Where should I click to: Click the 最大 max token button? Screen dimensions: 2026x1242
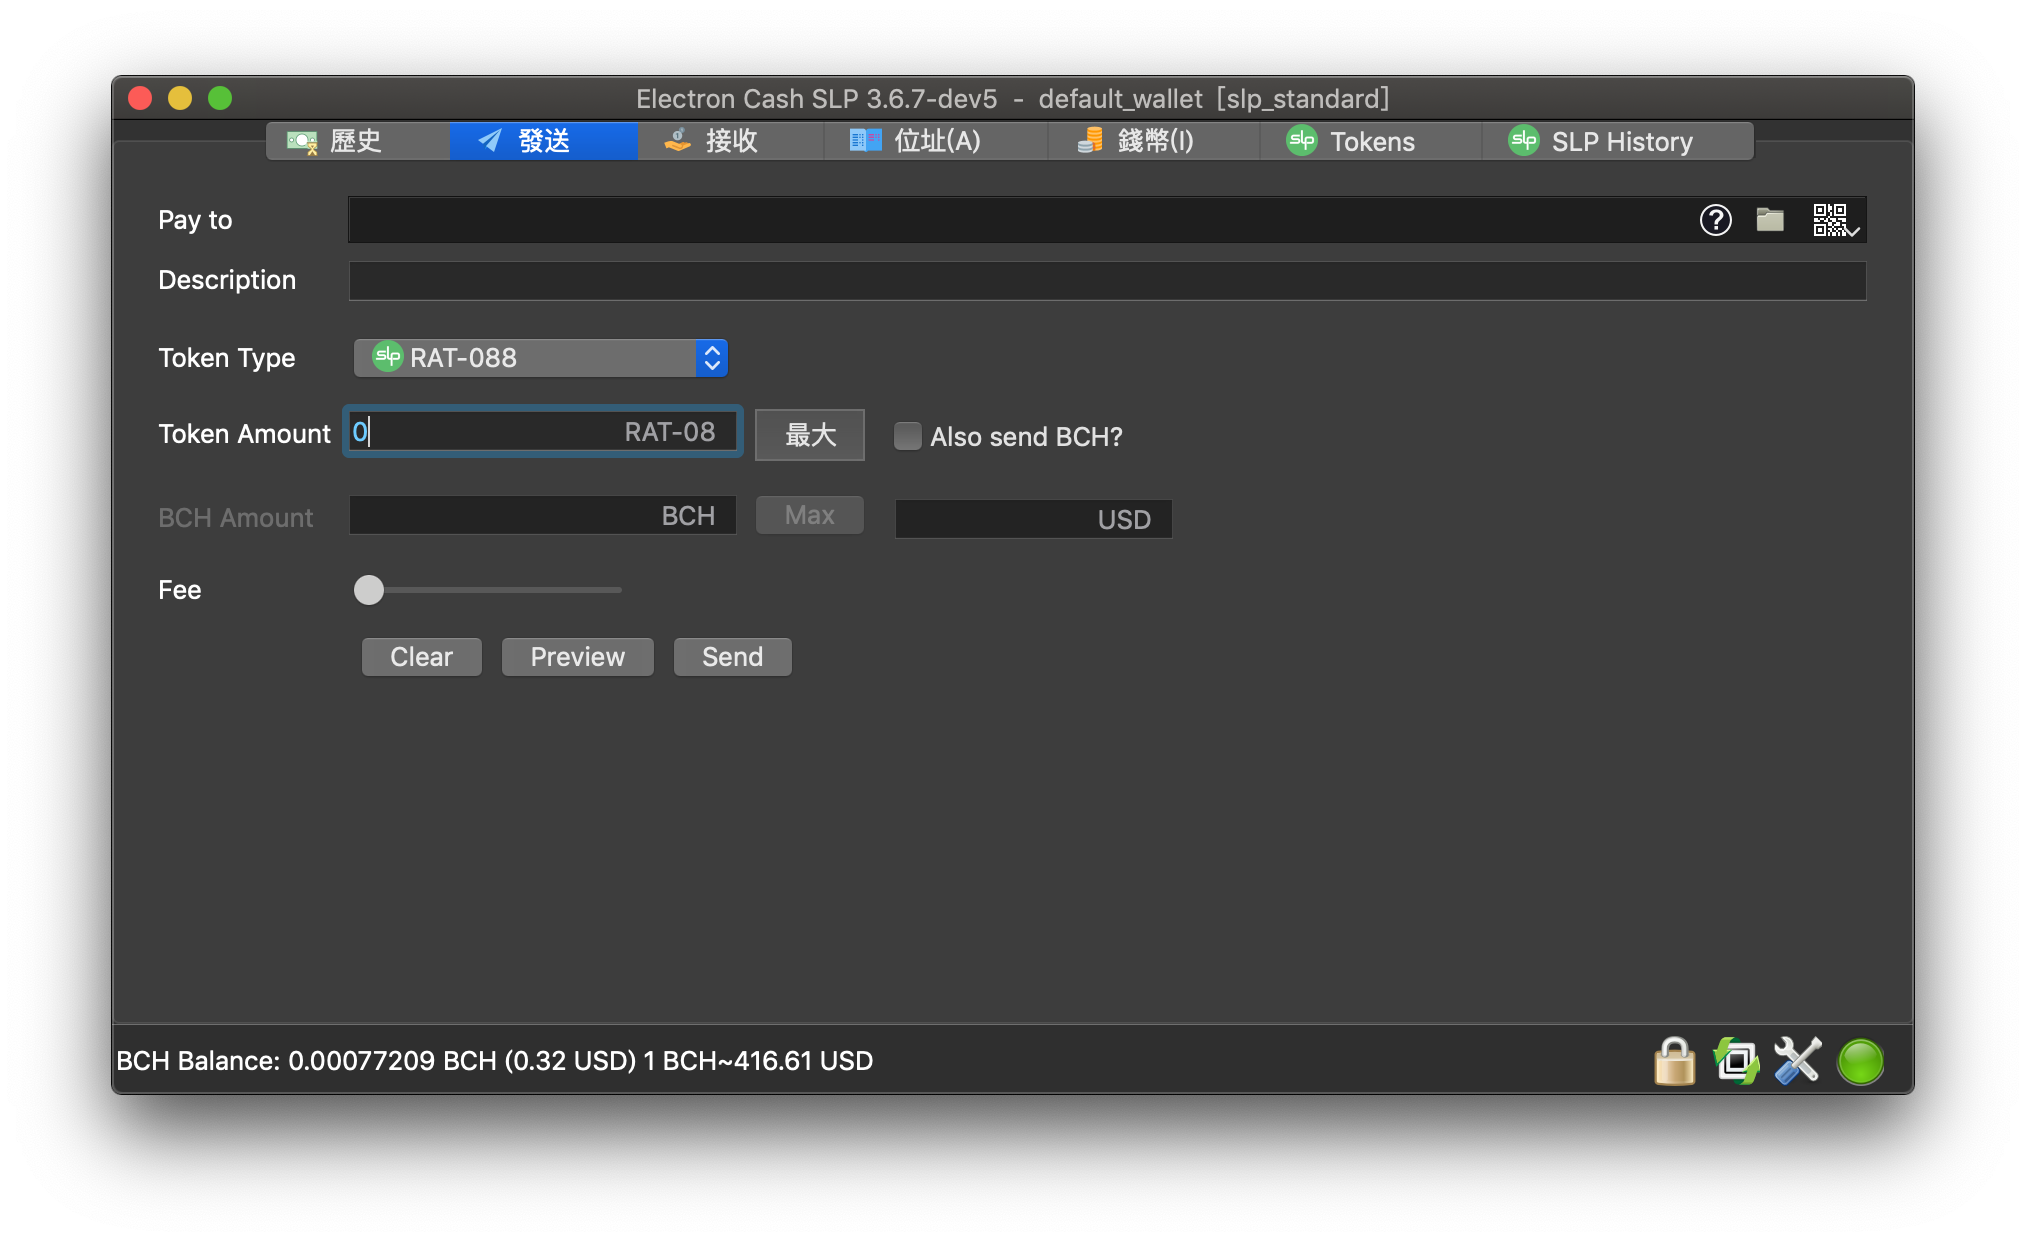click(x=810, y=435)
